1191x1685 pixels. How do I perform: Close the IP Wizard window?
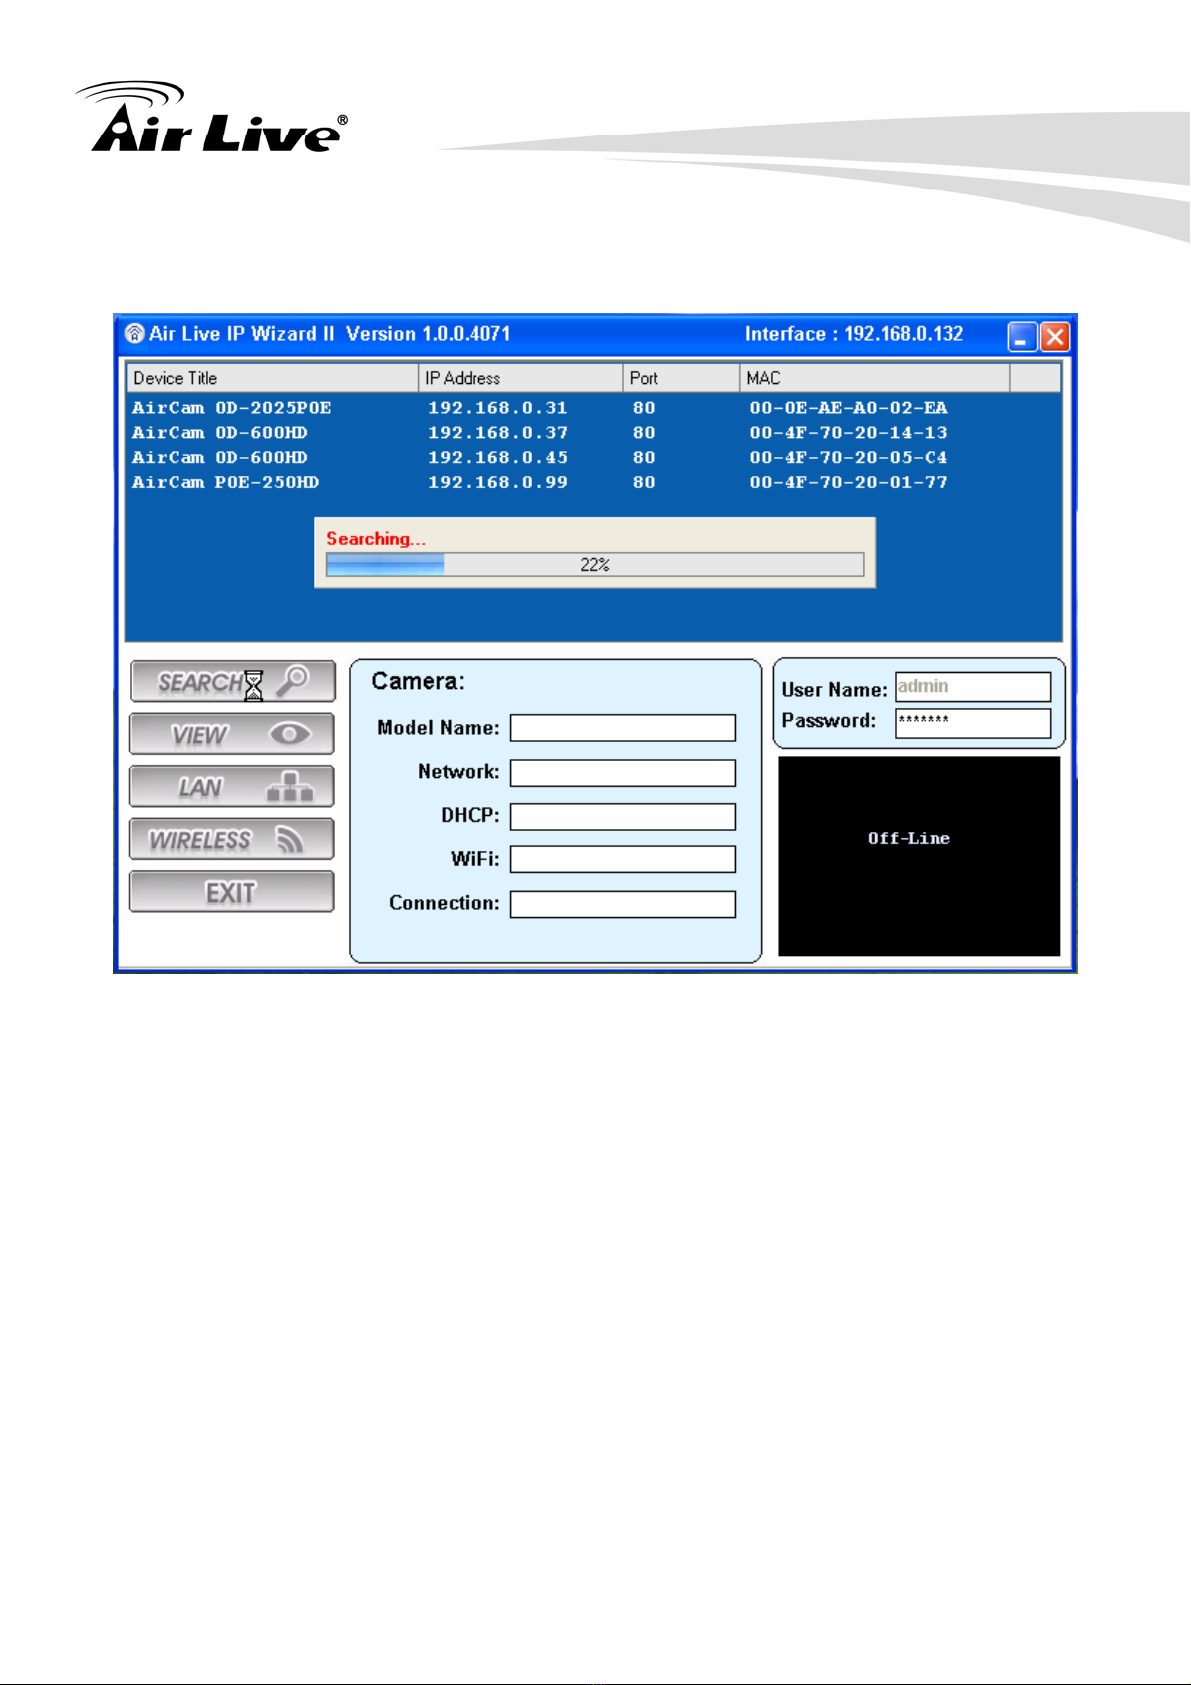(x=1055, y=337)
